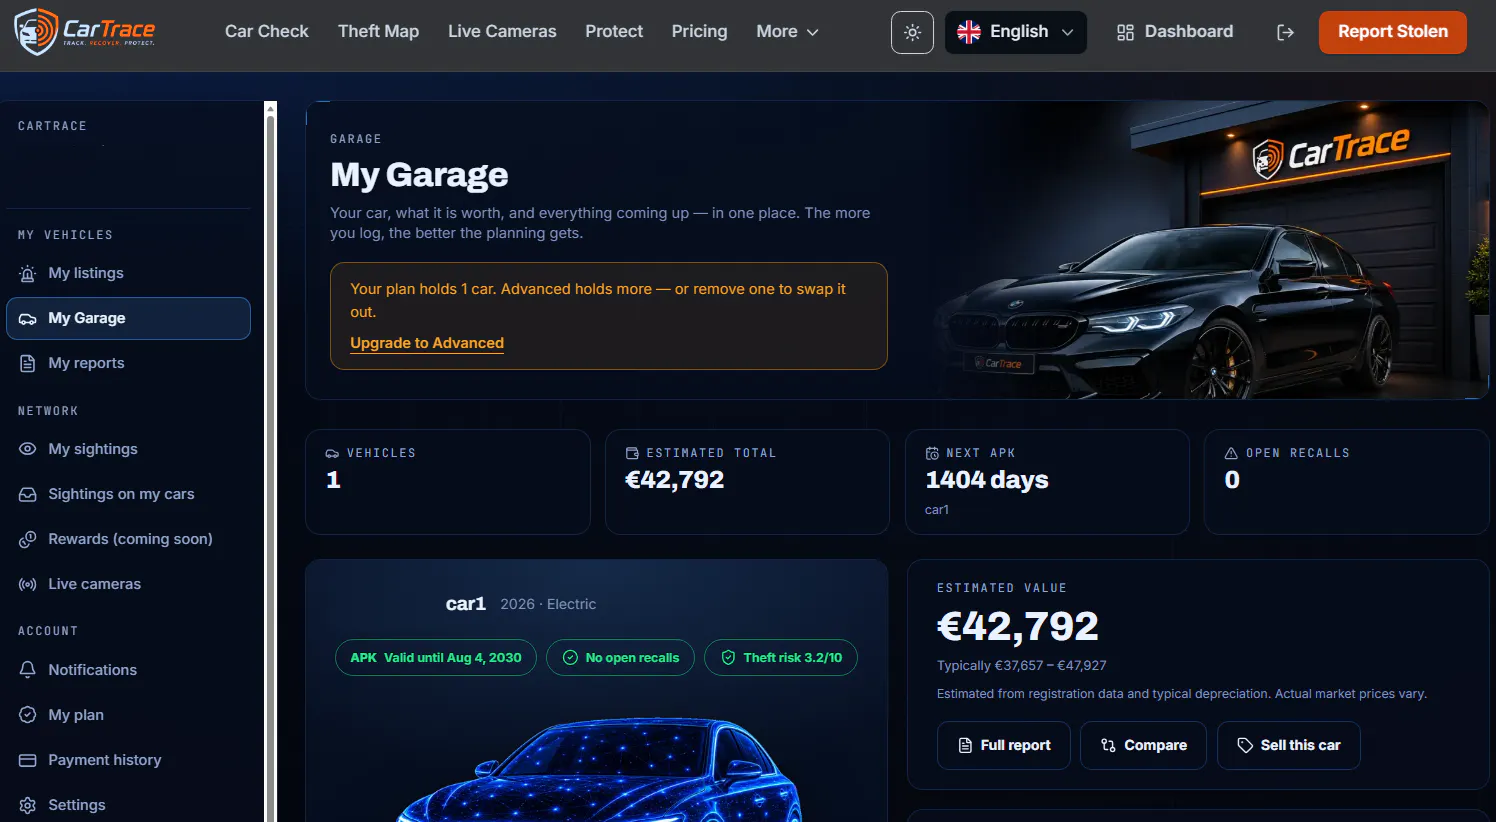1496x822 pixels.
Task: Click the Report Stolen button
Action: (x=1392, y=32)
